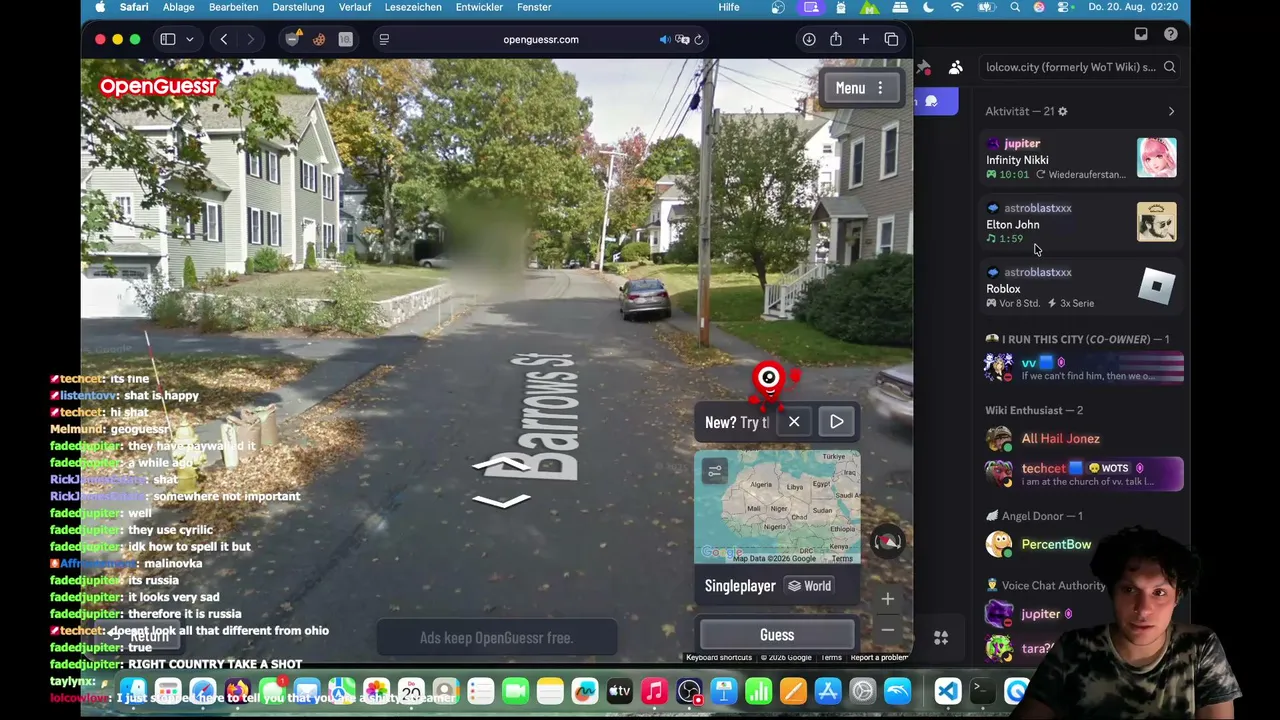Open the Apple menu
Screen dimensions: 1280x720
click(100, 7)
